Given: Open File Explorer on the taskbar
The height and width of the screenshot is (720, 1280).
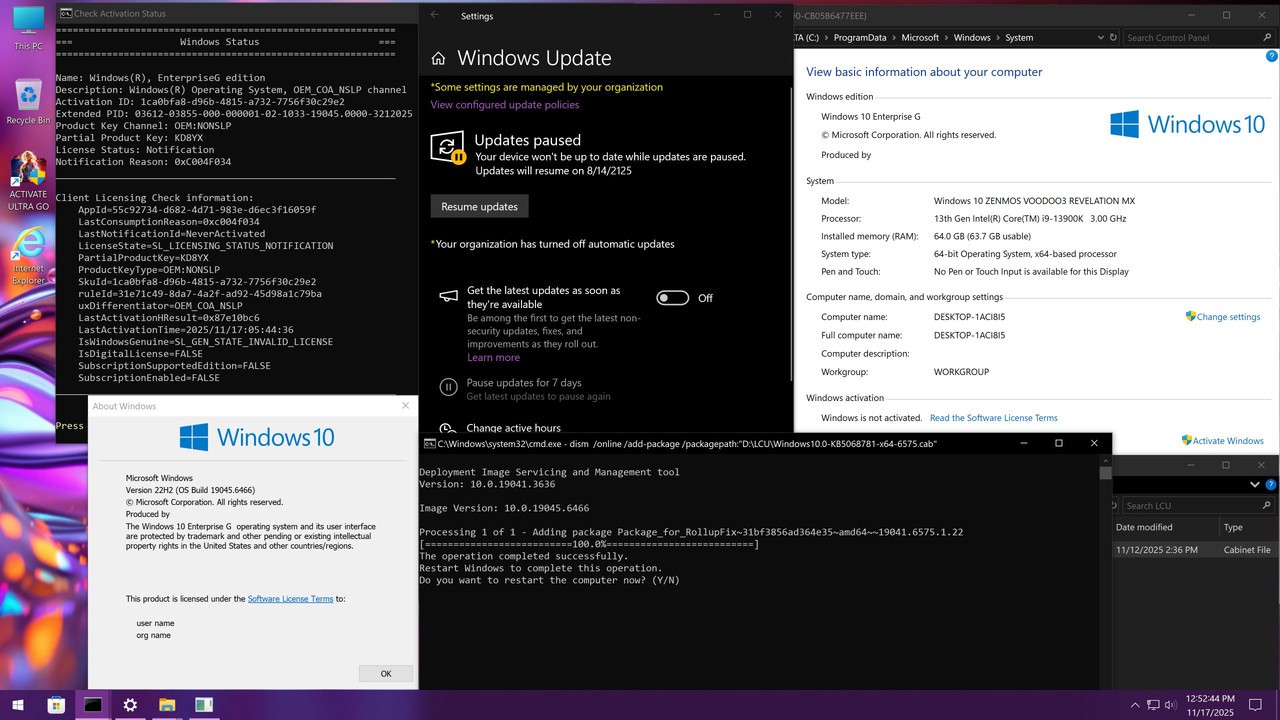Looking at the screenshot, I should 167,705.
